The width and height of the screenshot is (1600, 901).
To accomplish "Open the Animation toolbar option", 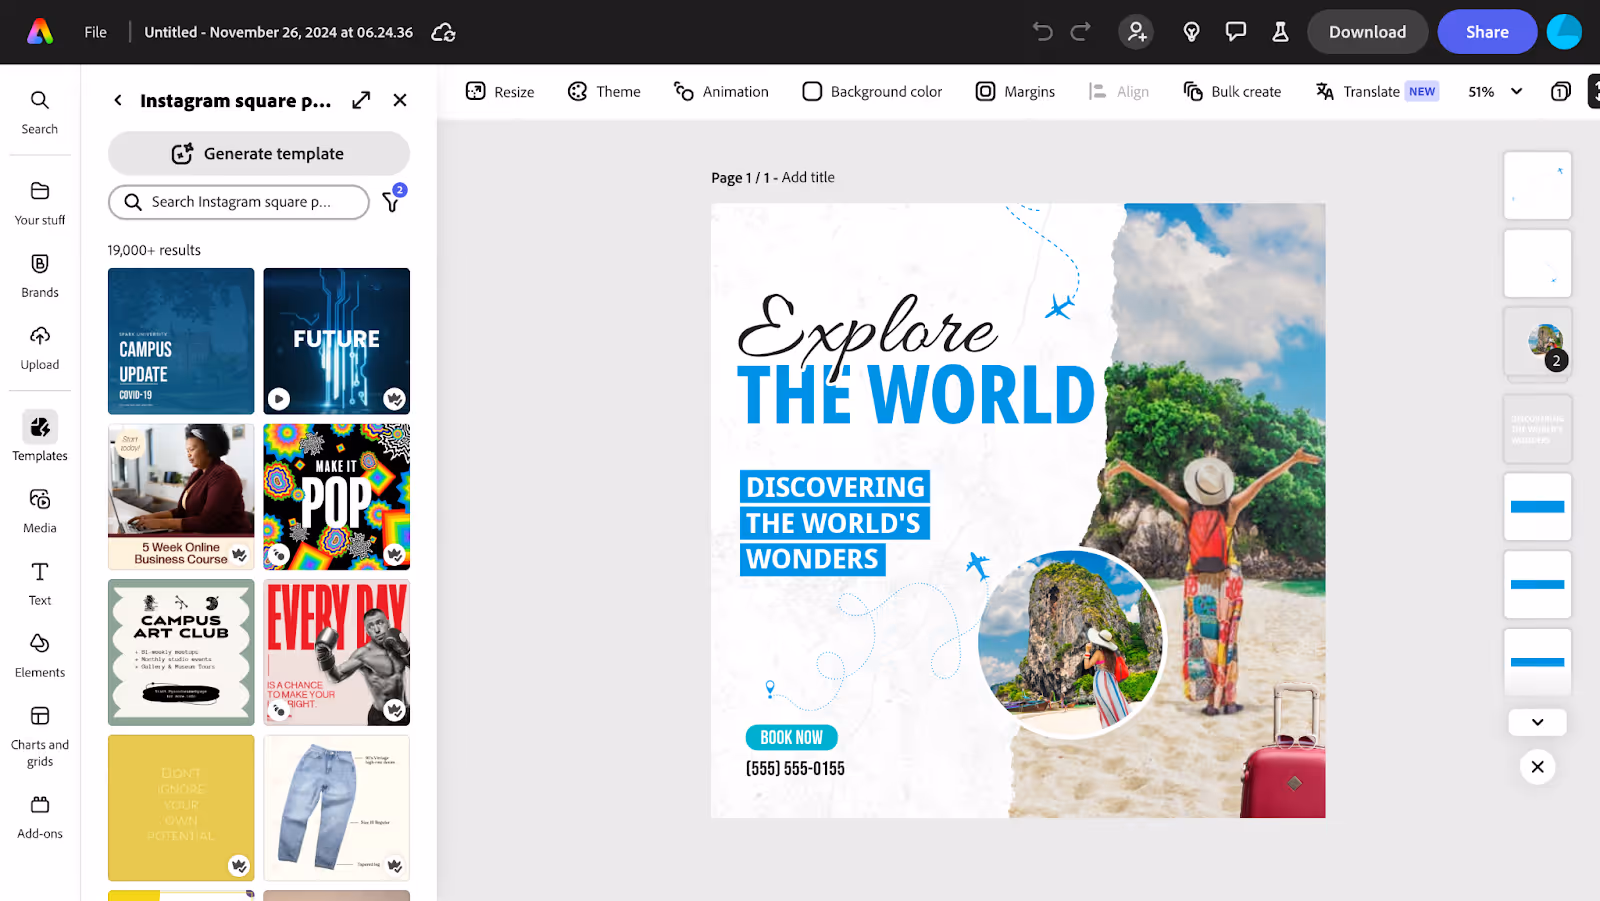I will click(721, 92).
